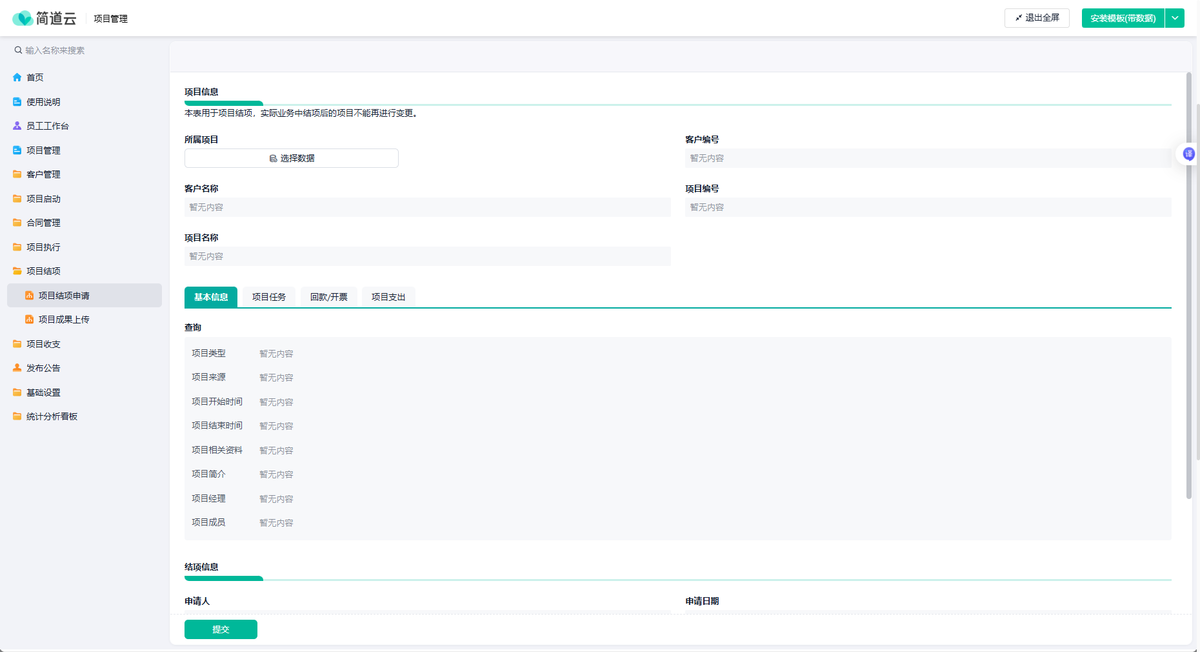Click the 项目来源 row label
The width and height of the screenshot is (1200, 652).
click(209, 377)
